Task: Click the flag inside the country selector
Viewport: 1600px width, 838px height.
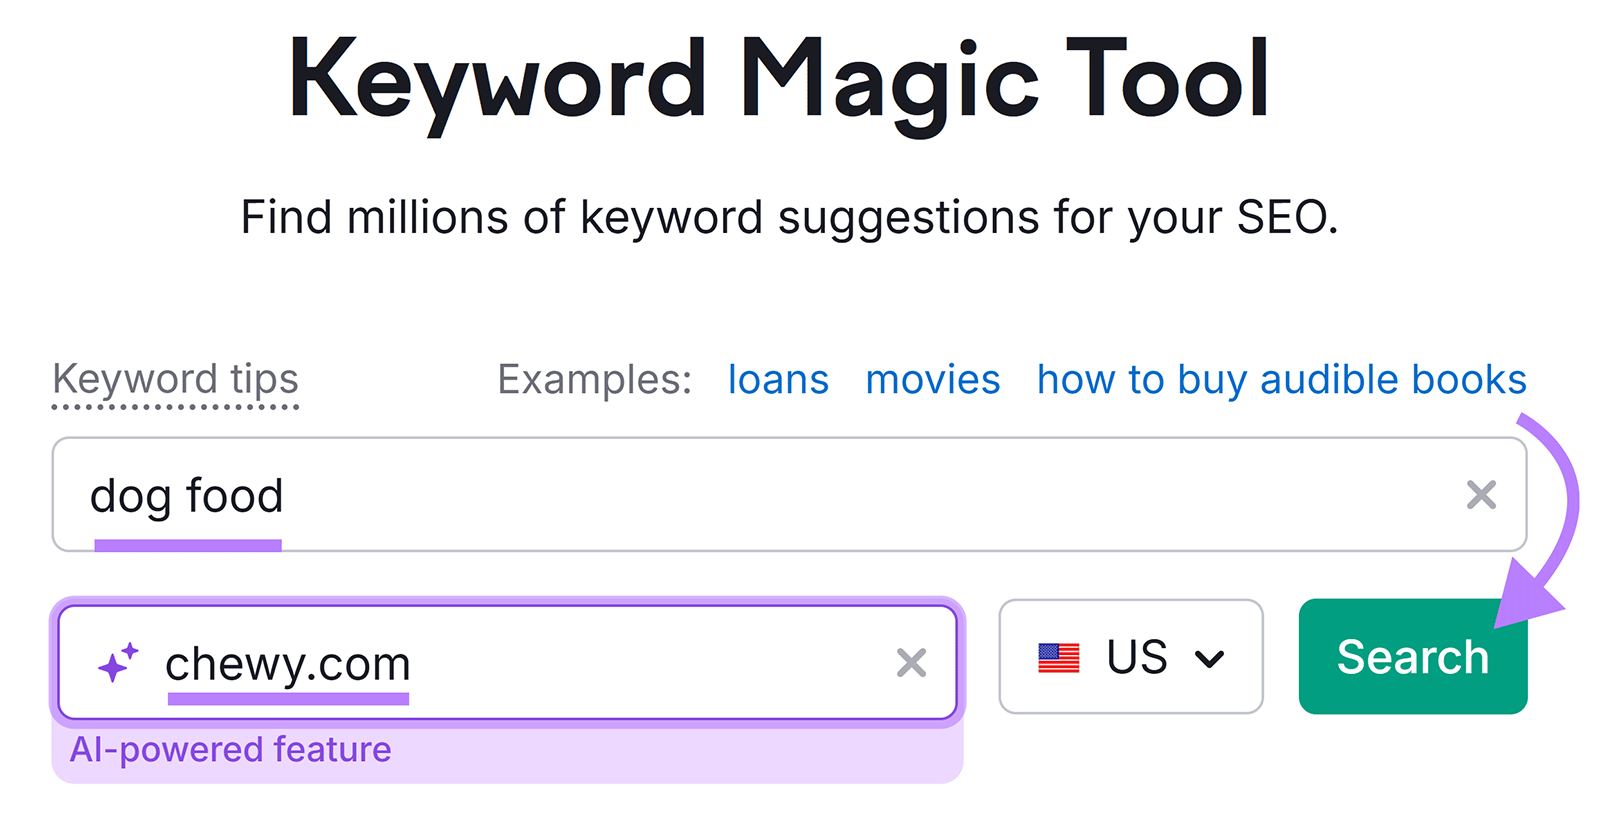Action: pos(1061,657)
